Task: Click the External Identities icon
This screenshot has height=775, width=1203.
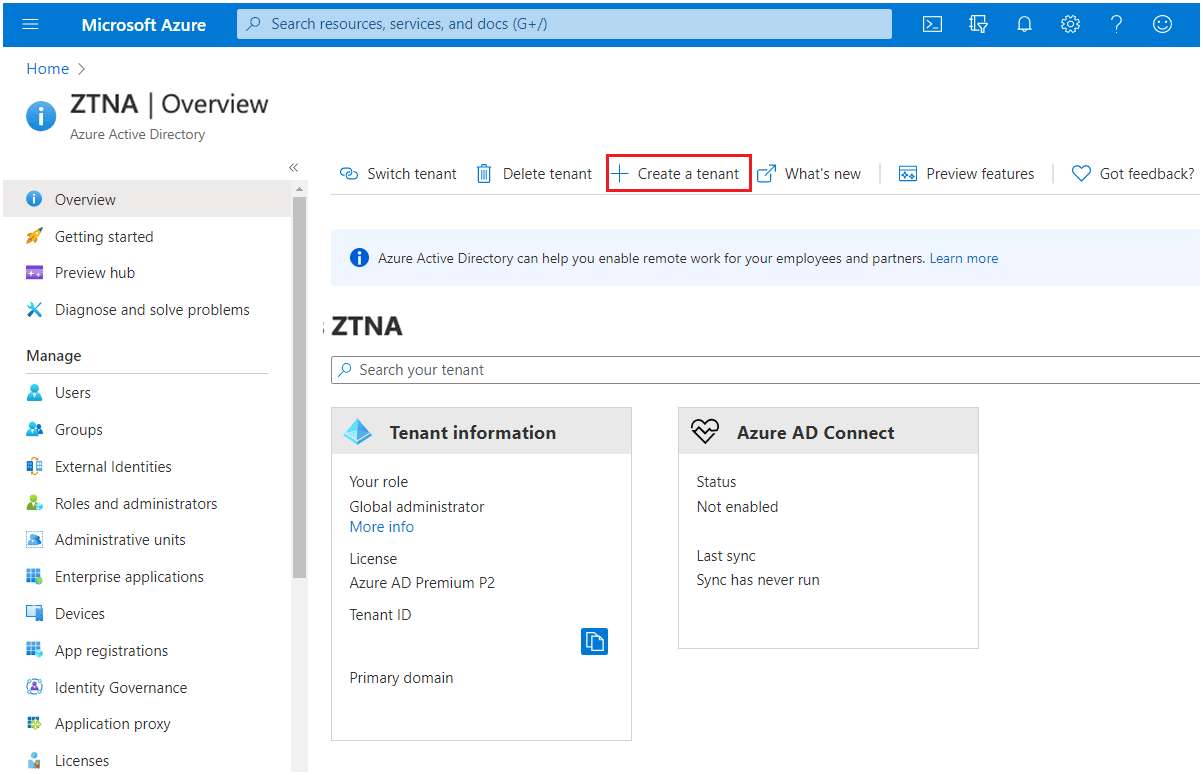Action: click(35, 467)
